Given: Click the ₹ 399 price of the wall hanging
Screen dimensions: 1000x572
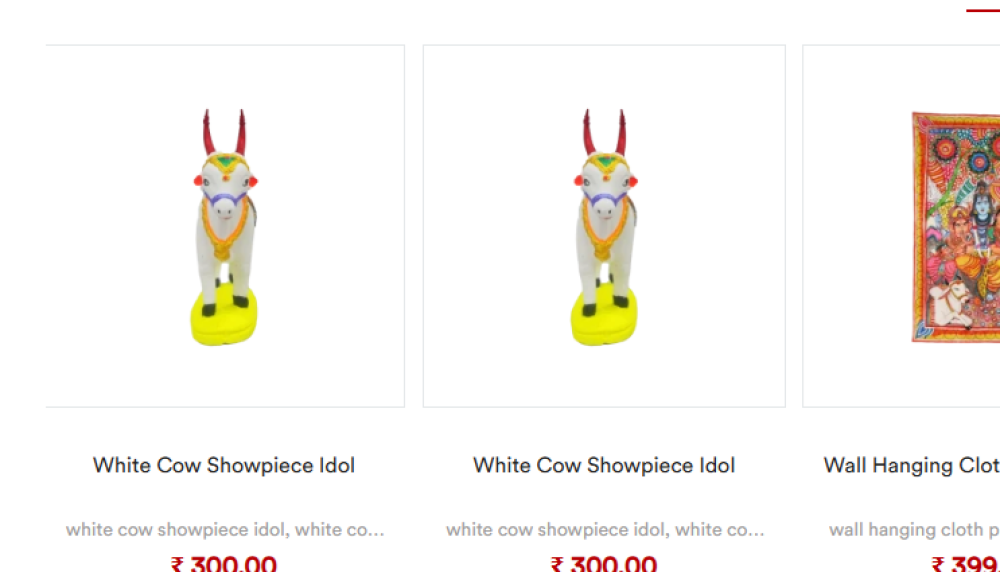Looking at the screenshot, I should pos(965,563).
